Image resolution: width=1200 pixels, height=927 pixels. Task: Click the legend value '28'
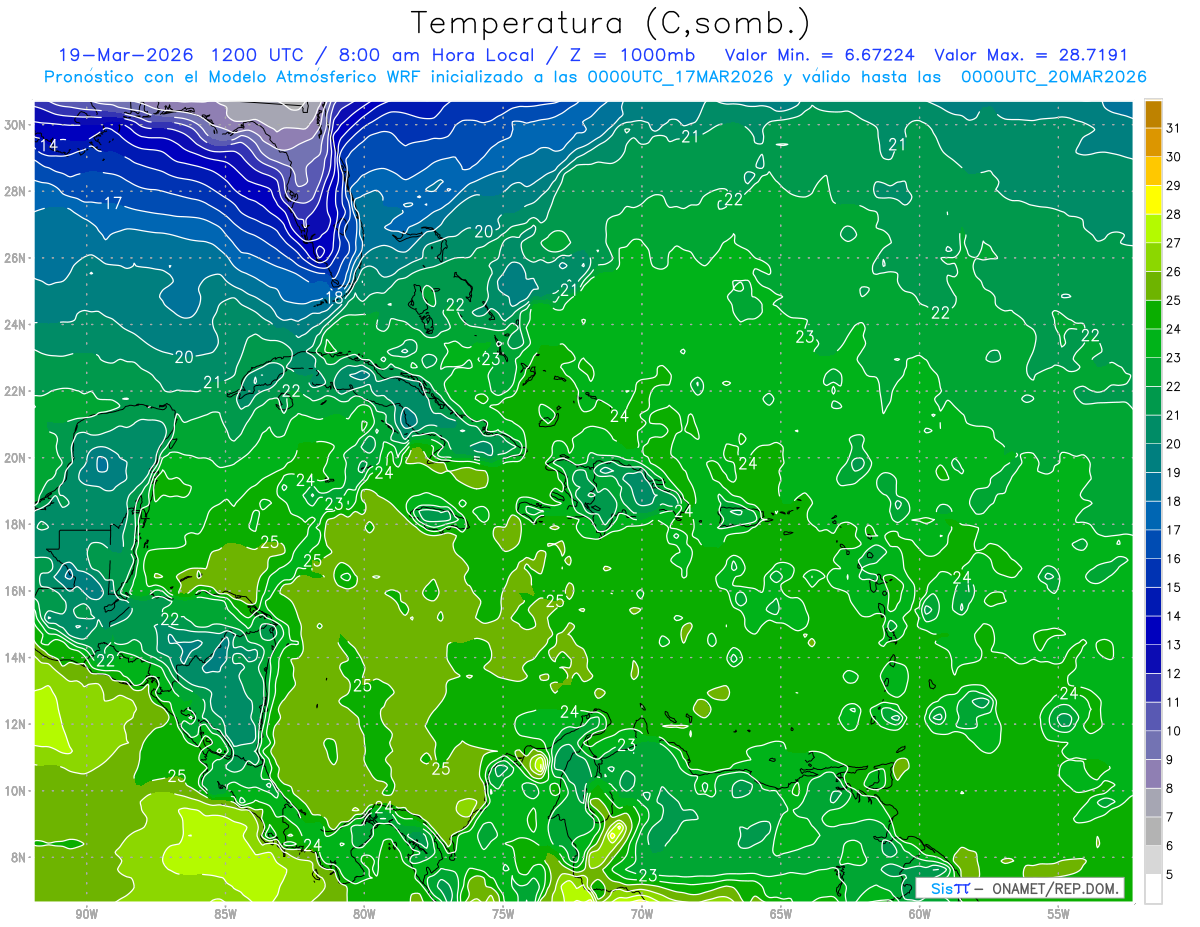(1174, 214)
